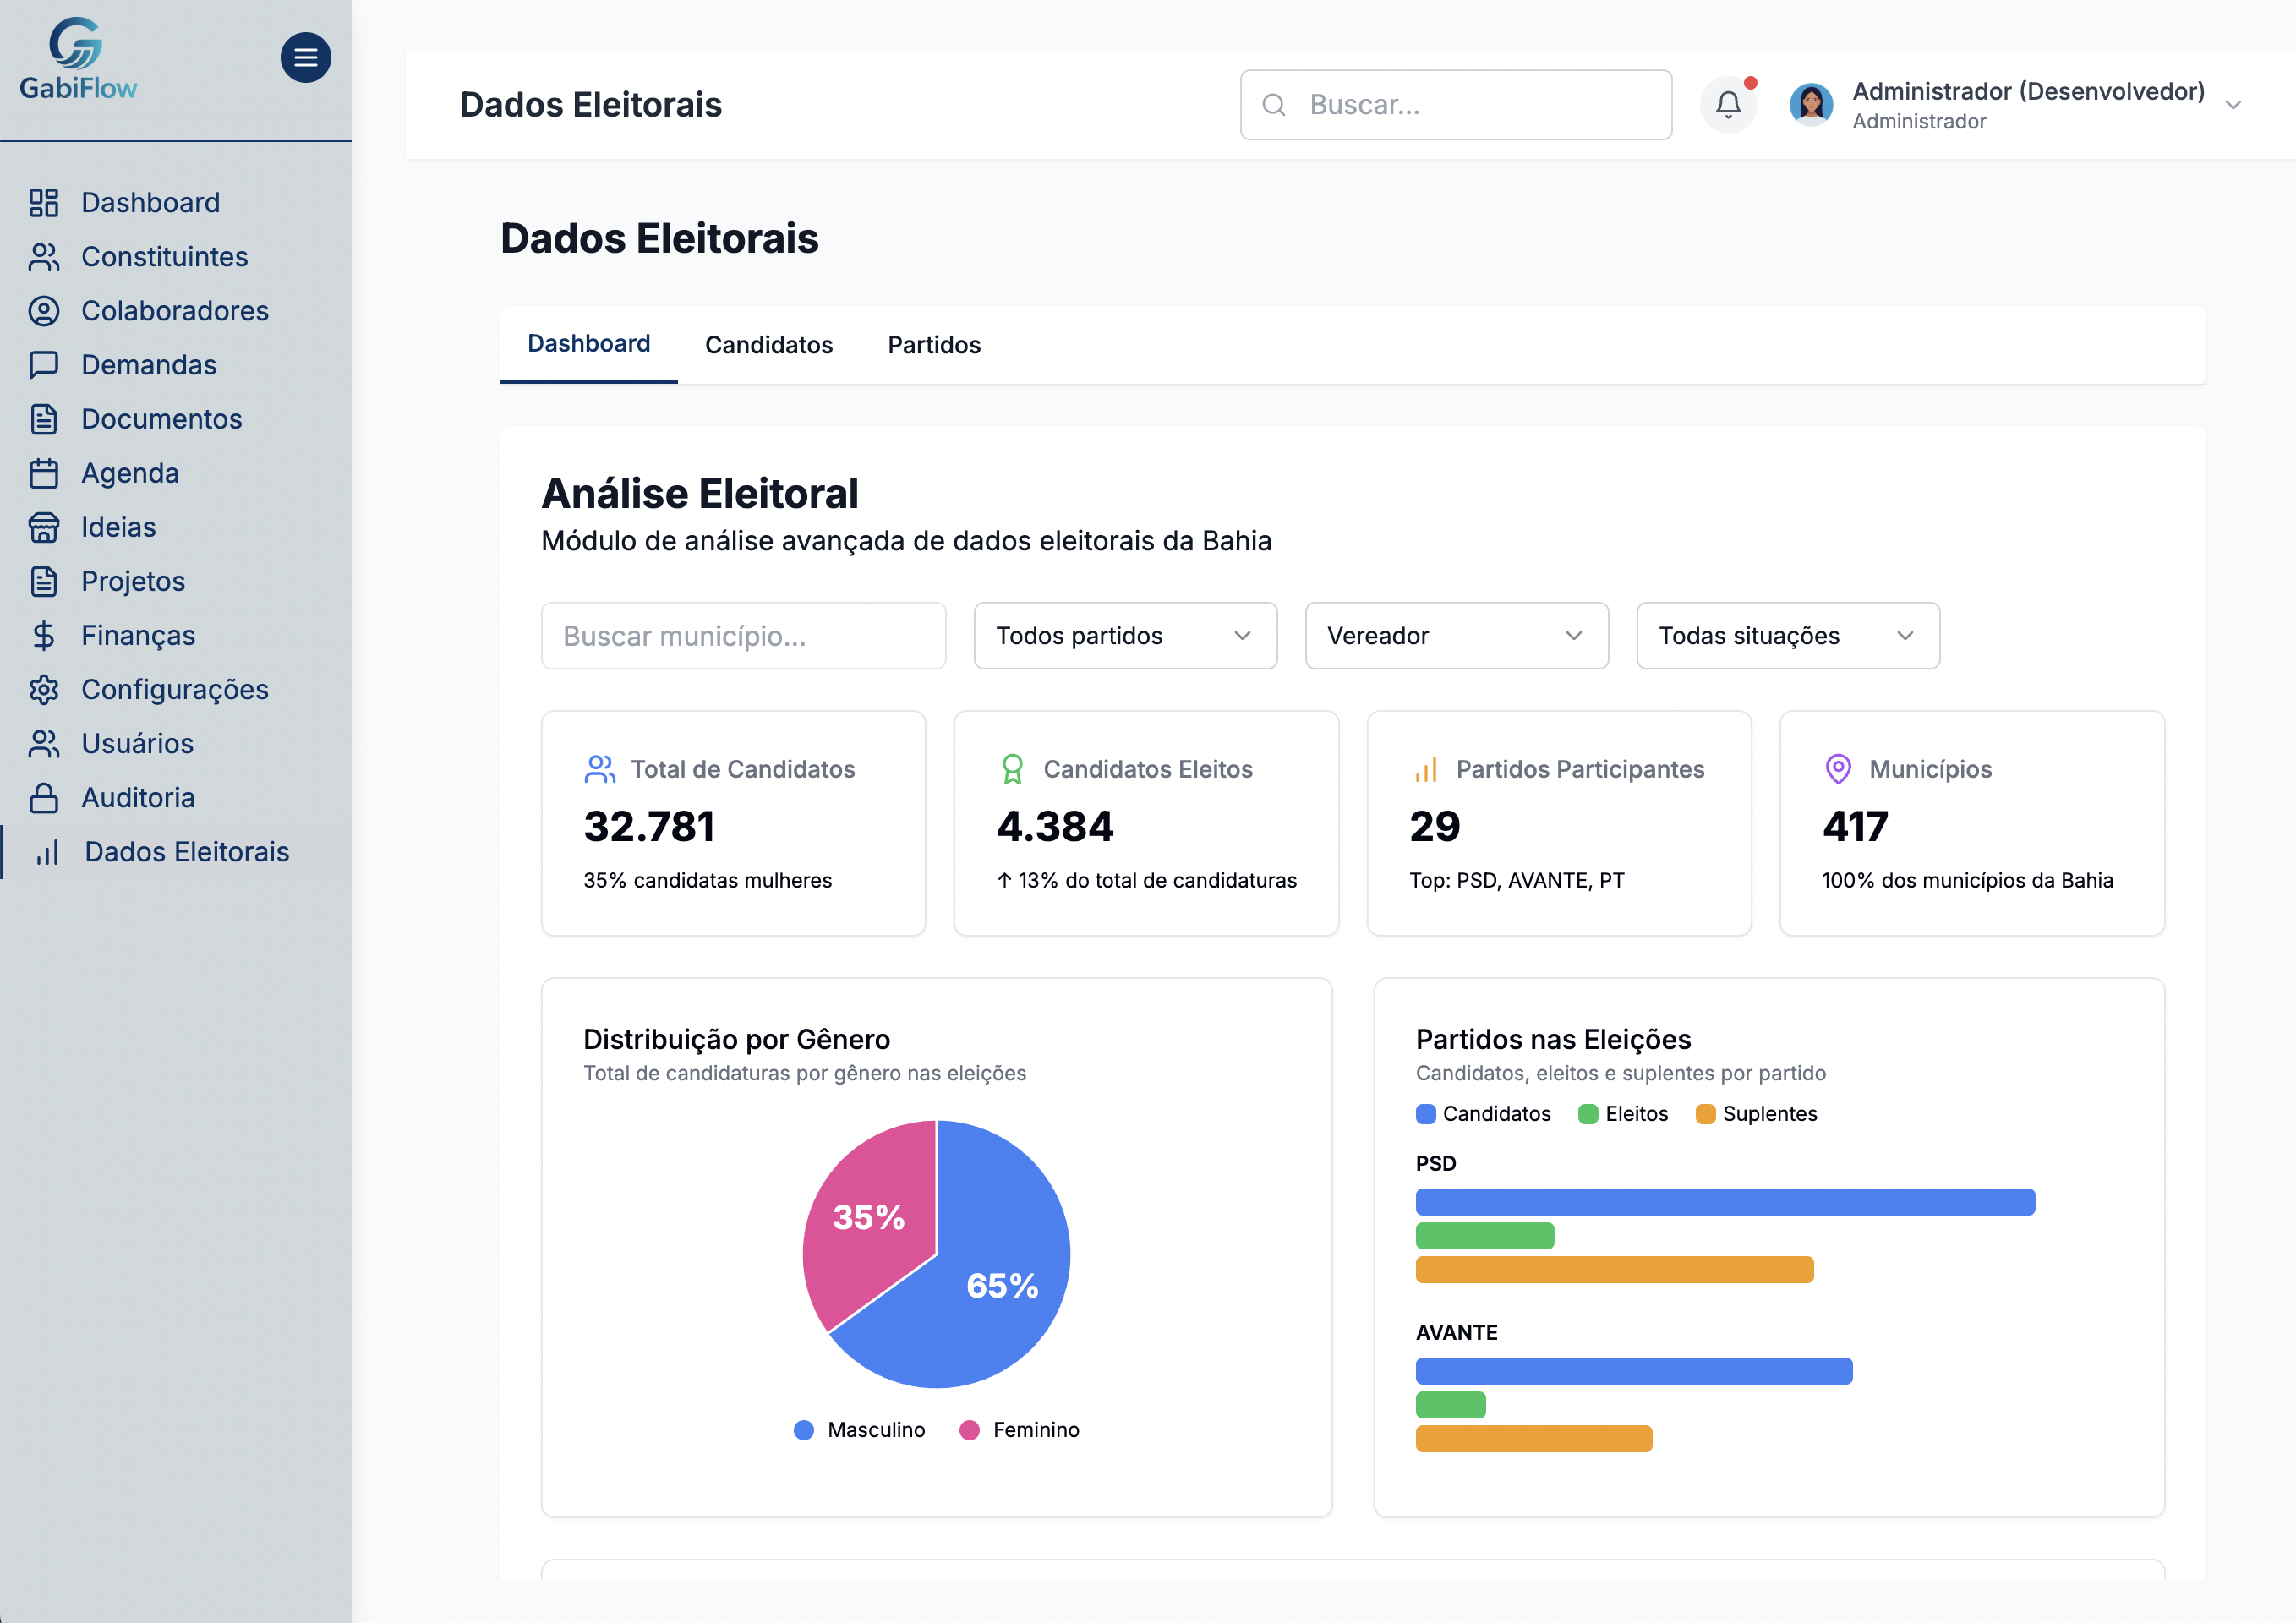Open the Todos partidos dropdown
Viewport: 2296px width, 1623px height.
point(1124,635)
